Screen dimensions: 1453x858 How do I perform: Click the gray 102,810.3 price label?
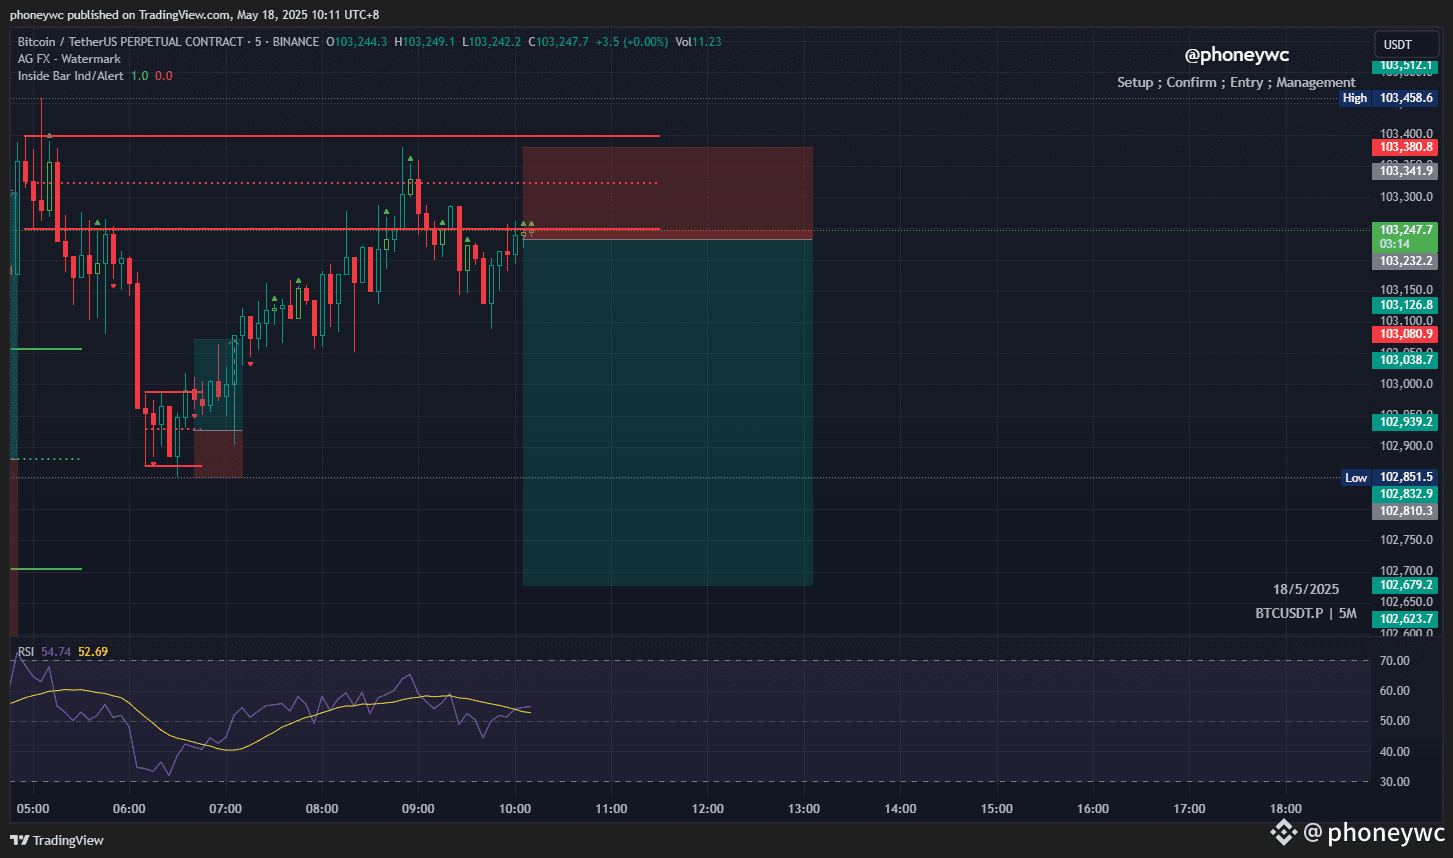[x=1406, y=511]
